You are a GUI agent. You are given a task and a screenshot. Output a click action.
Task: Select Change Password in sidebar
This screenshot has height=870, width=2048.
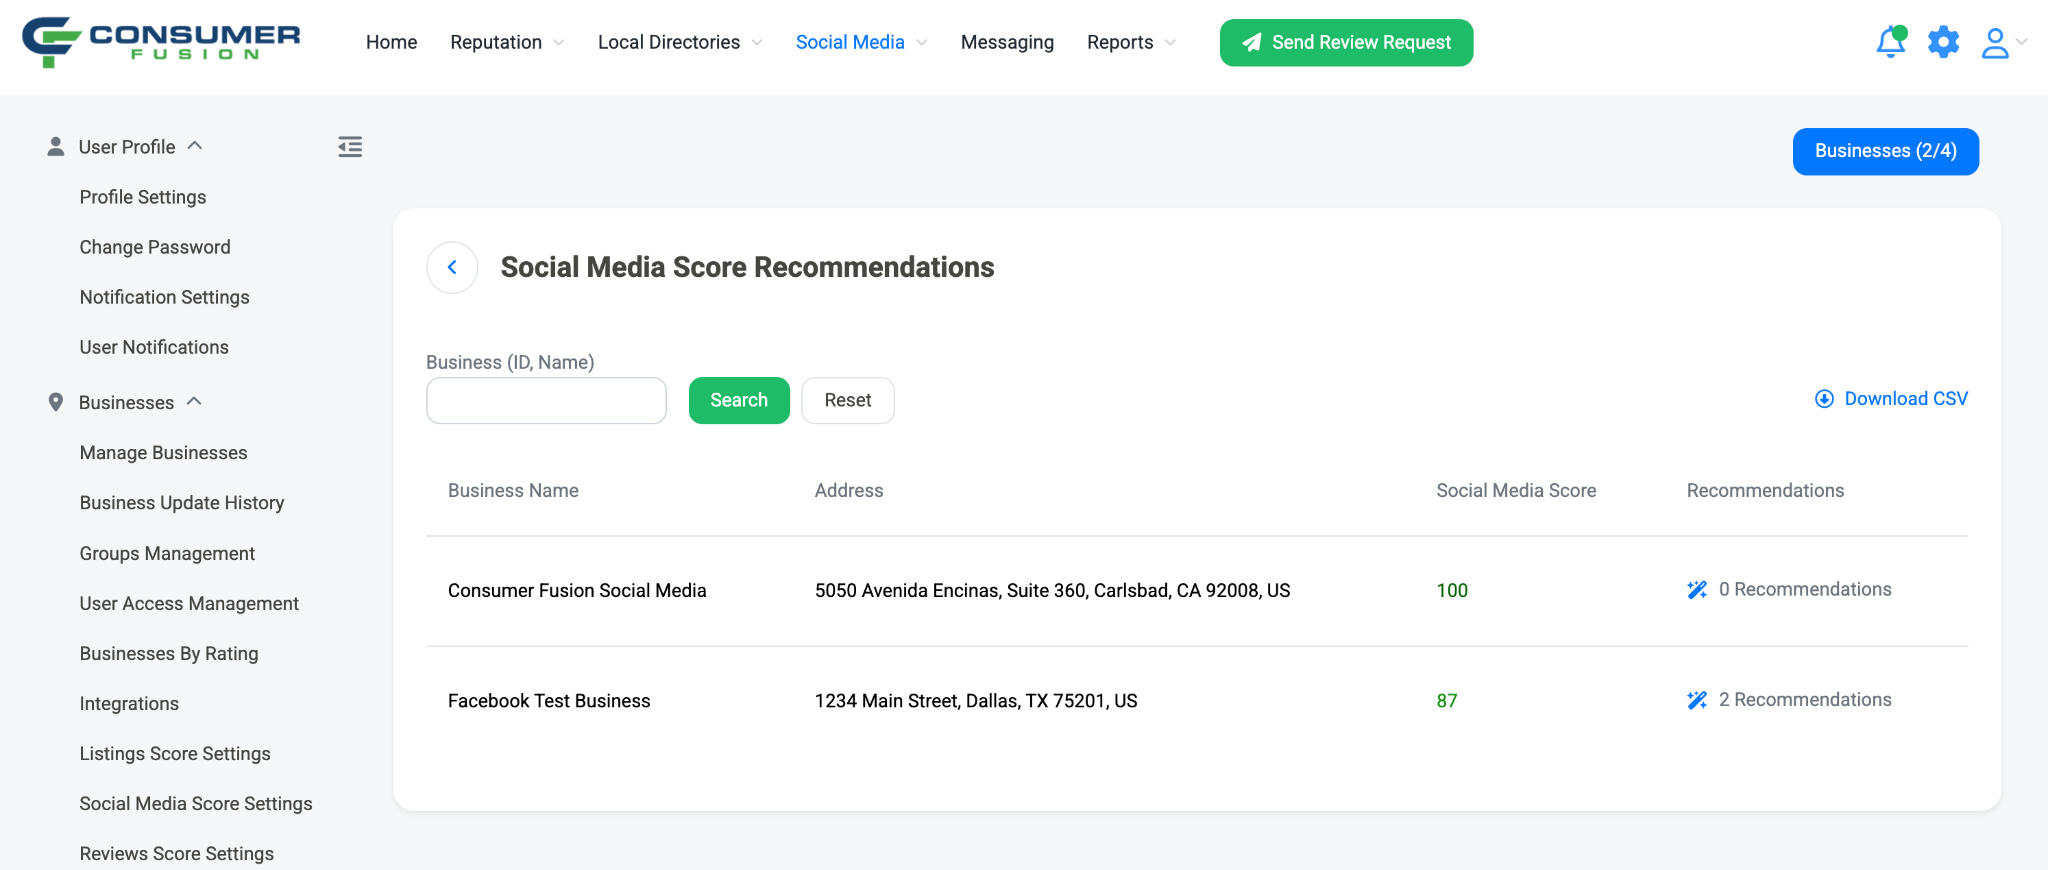click(155, 247)
